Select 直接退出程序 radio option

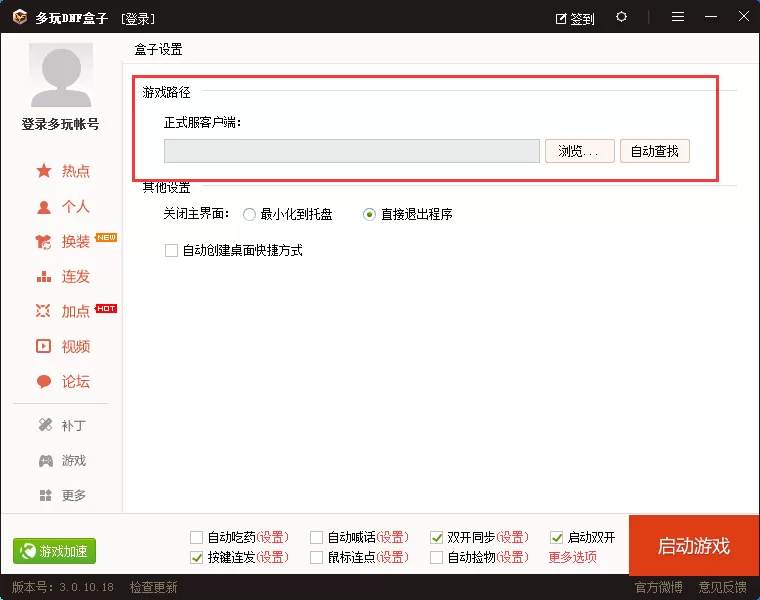pos(369,214)
